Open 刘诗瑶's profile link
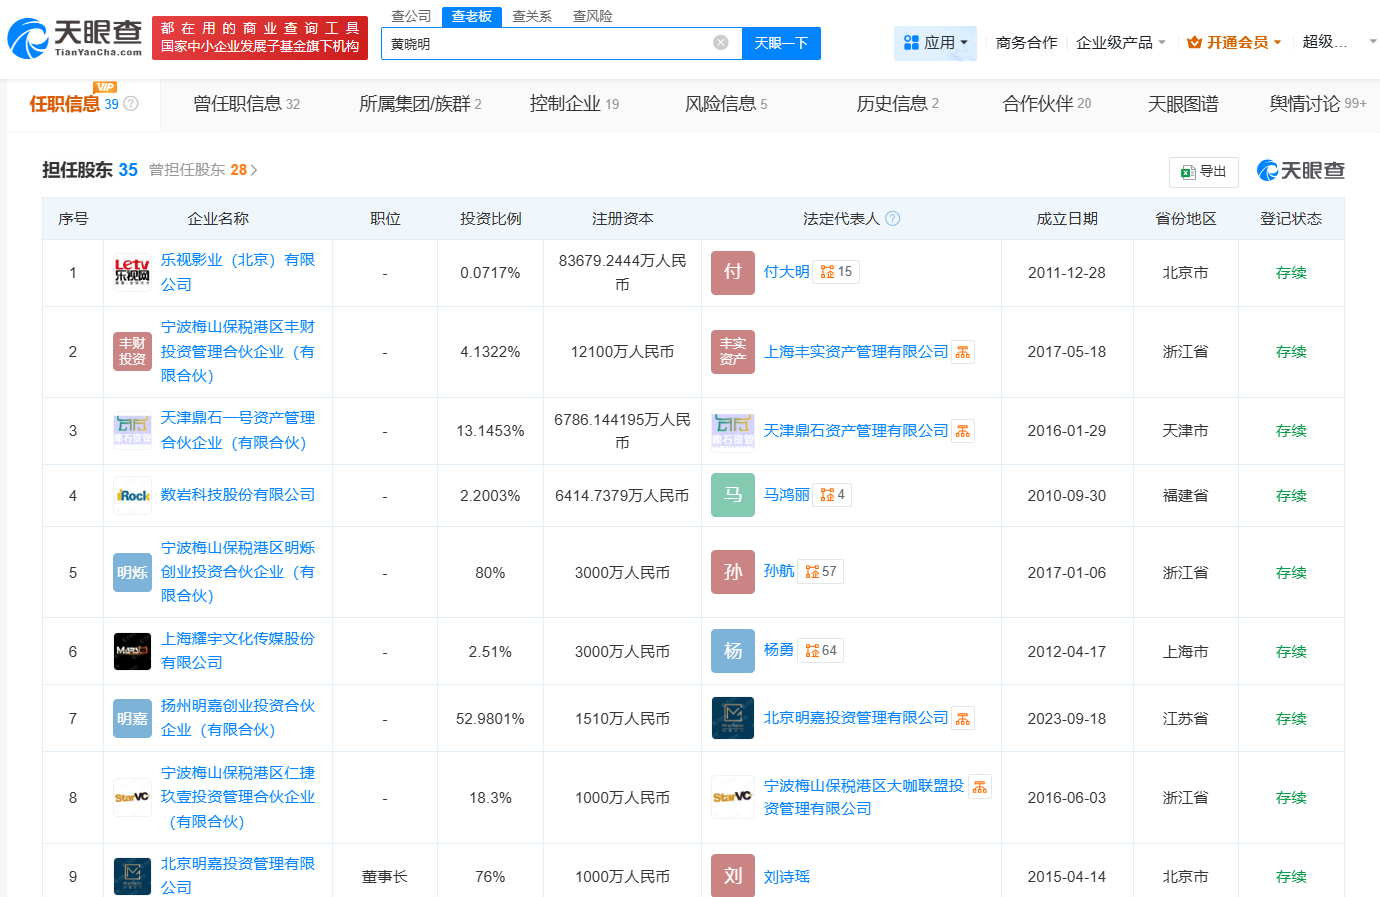The width and height of the screenshot is (1380, 897). click(x=785, y=876)
